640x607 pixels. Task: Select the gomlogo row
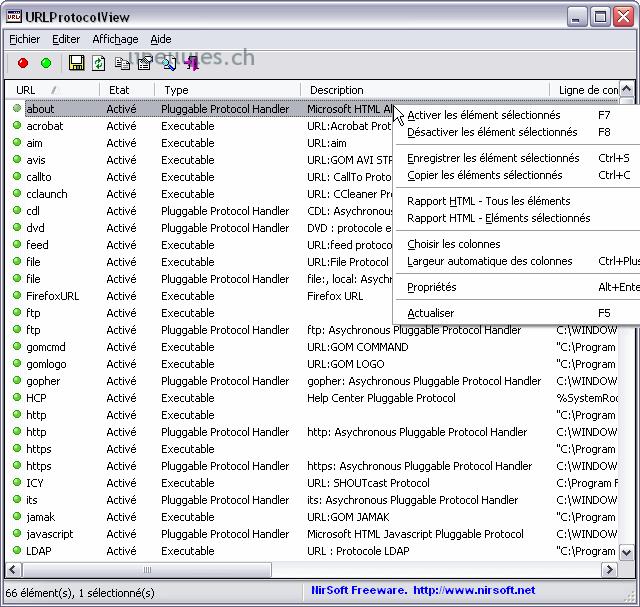[x=313, y=364]
